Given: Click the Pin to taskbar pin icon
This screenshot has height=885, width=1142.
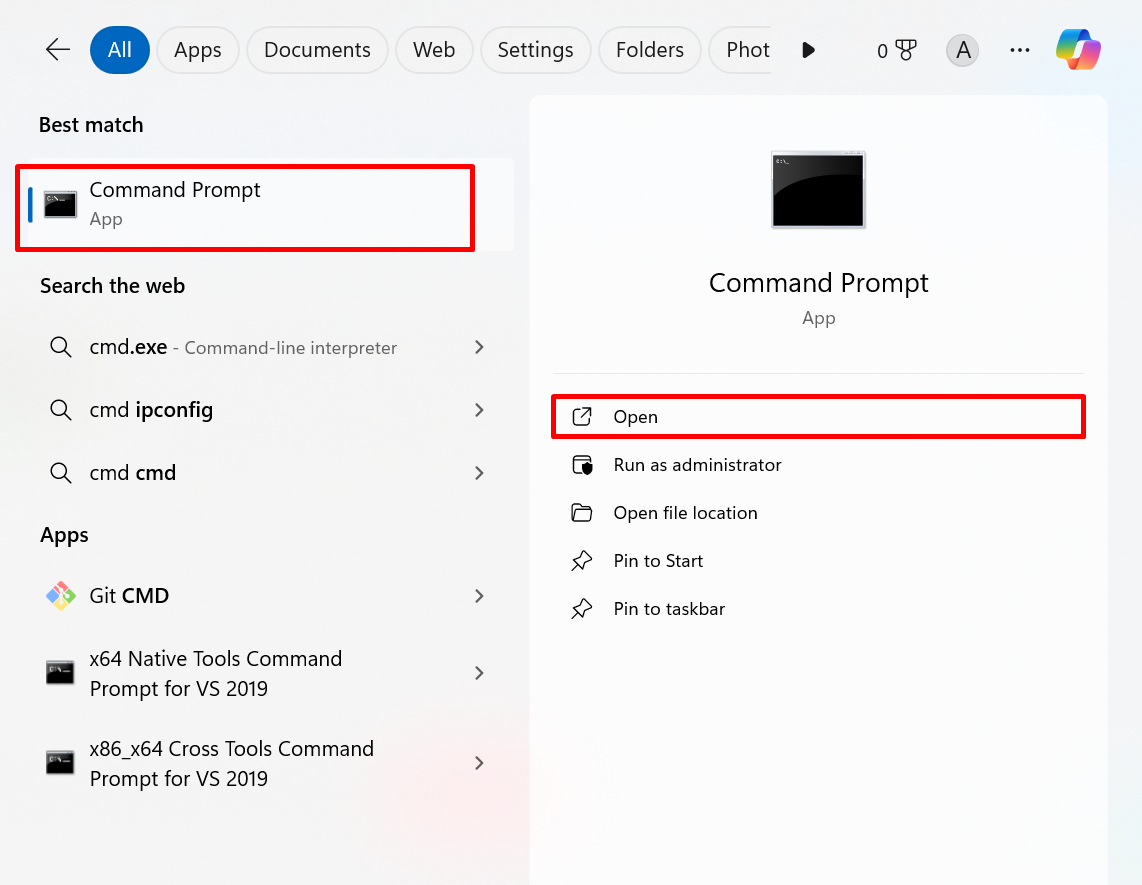Looking at the screenshot, I should [x=581, y=609].
